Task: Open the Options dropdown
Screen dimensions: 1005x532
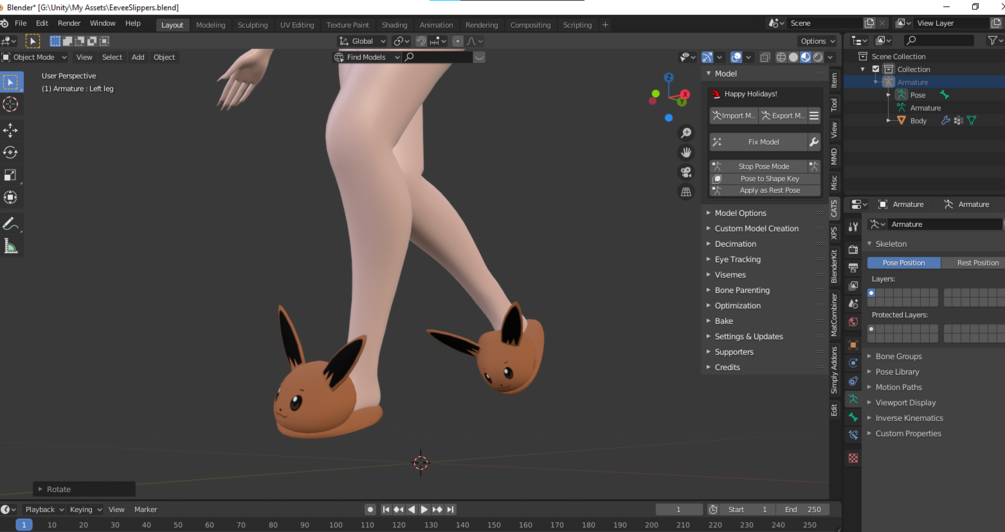Action: pos(818,41)
